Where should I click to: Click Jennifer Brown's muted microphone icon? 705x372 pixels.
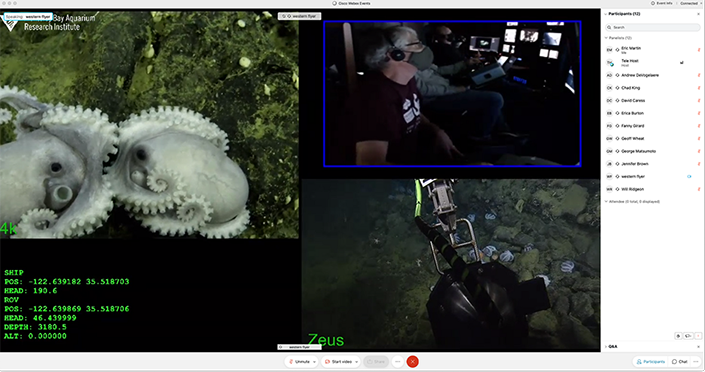click(x=699, y=164)
